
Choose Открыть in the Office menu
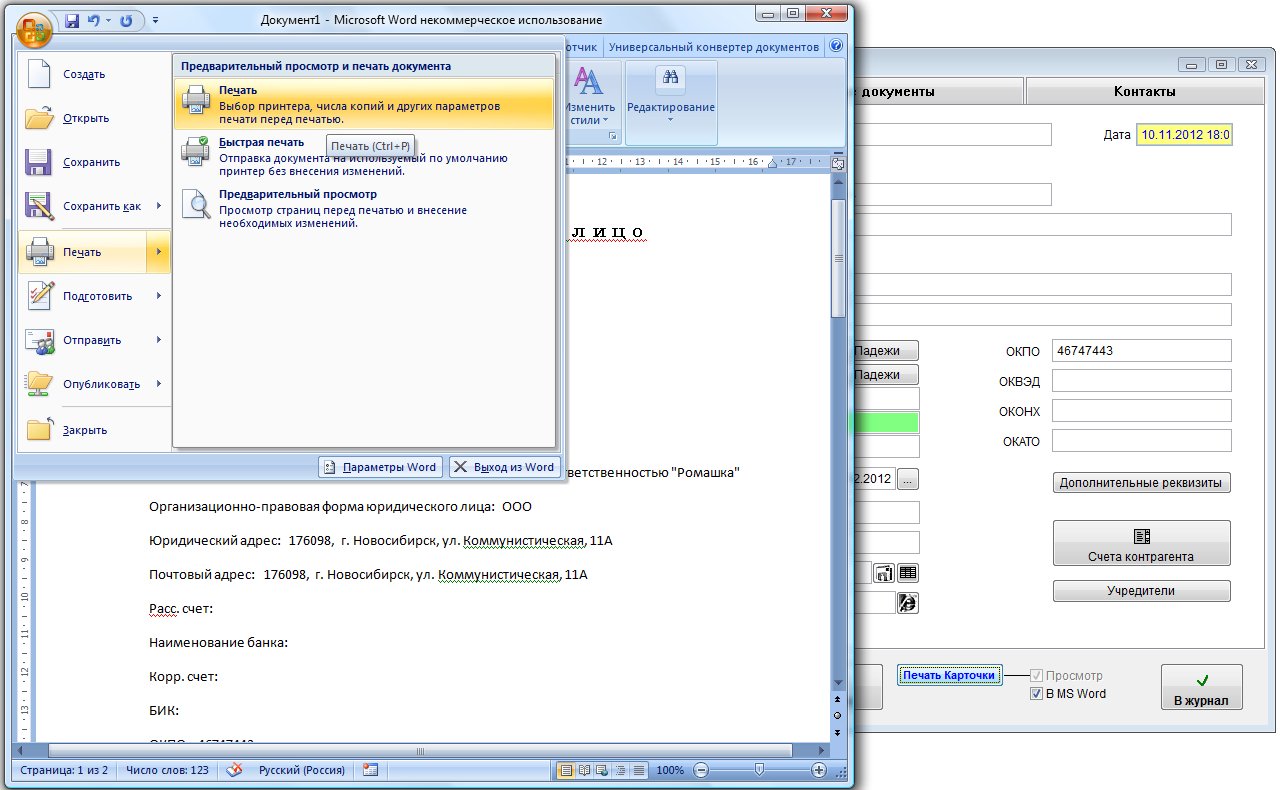click(x=93, y=118)
